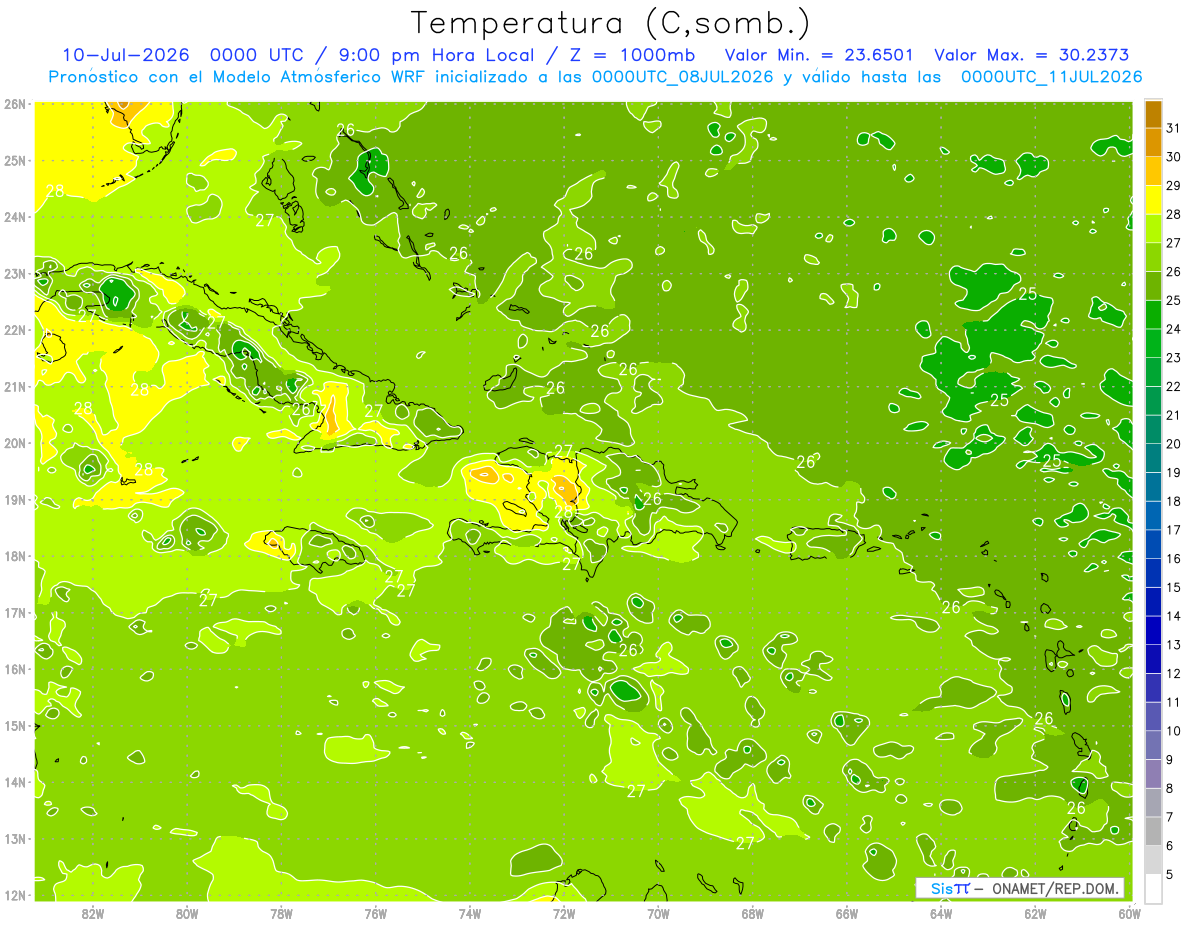Screen dimensions: 1200x927
Task: Click the color scale label 10
Action: point(1173,731)
